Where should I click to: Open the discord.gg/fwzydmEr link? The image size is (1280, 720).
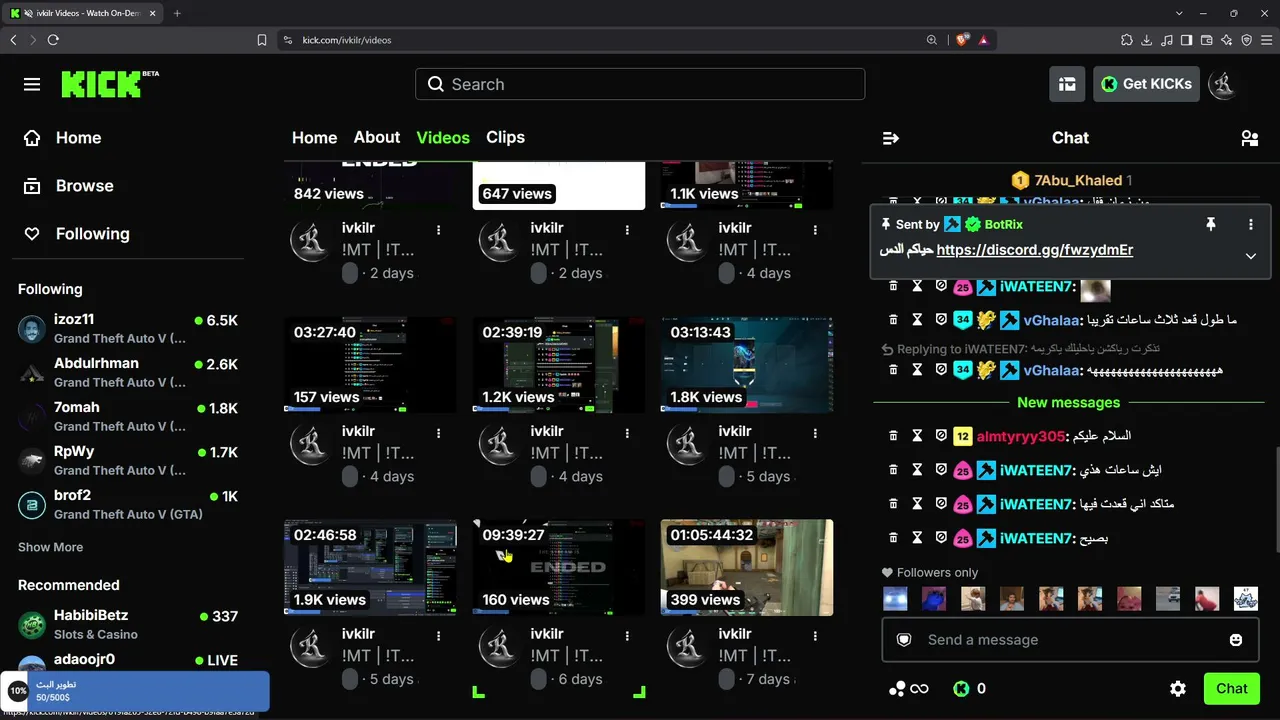1035,250
